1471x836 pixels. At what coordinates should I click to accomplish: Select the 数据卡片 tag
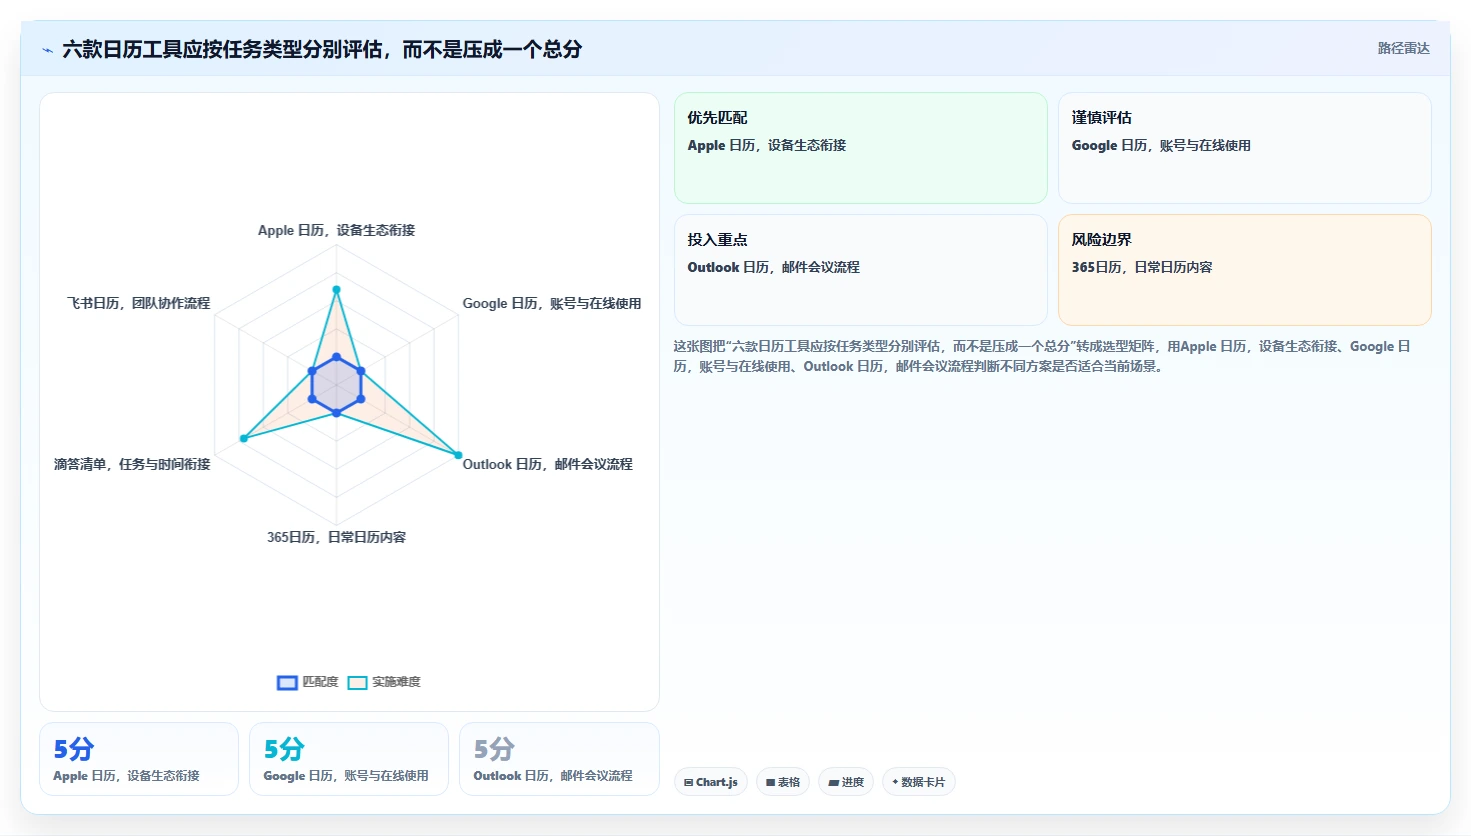point(918,782)
